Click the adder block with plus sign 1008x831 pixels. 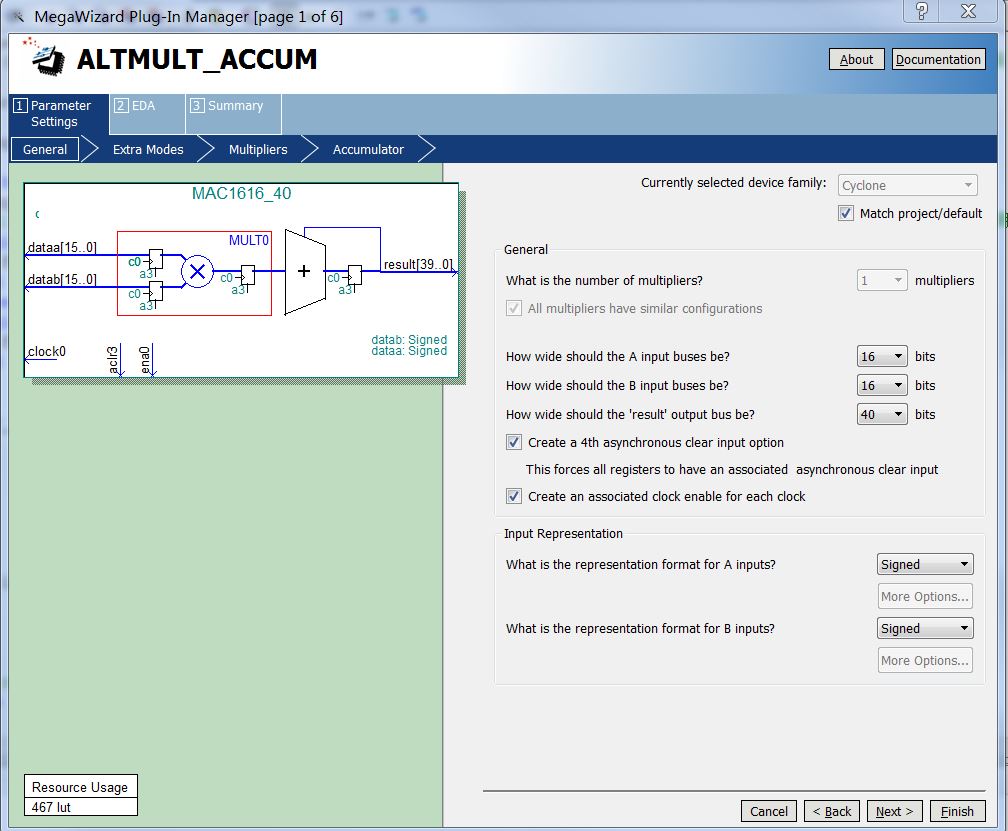305,271
